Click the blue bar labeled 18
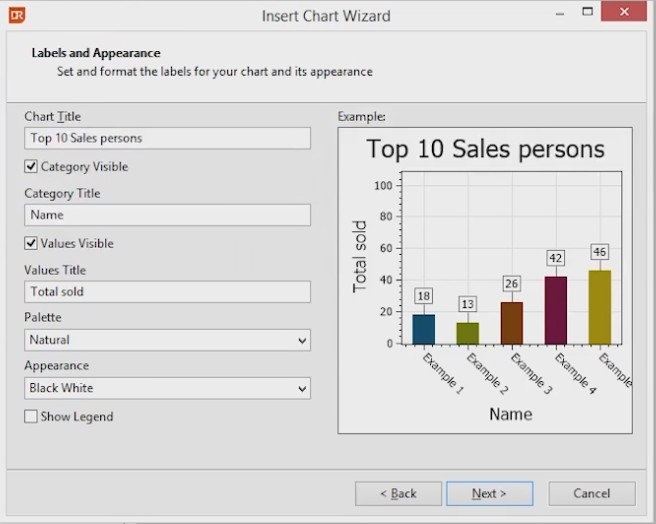 424,329
